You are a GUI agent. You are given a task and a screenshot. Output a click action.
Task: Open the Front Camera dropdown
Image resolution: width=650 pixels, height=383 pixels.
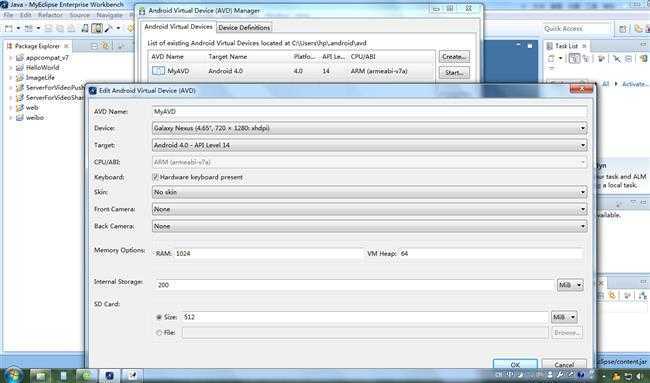click(369, 209)
